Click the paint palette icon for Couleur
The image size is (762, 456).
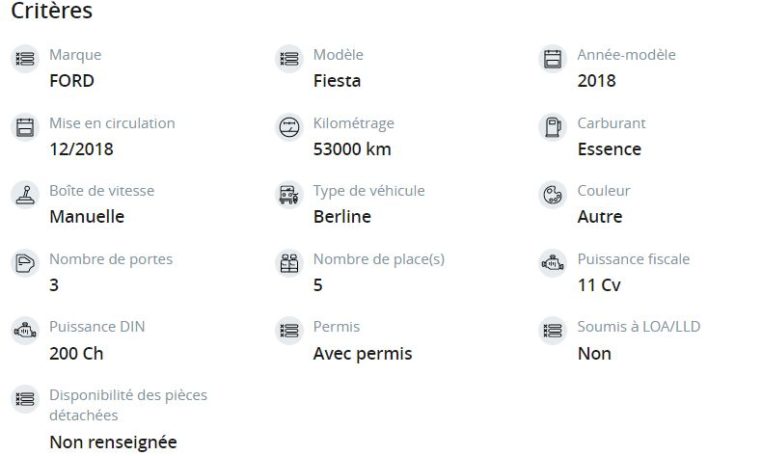[553, 195]
